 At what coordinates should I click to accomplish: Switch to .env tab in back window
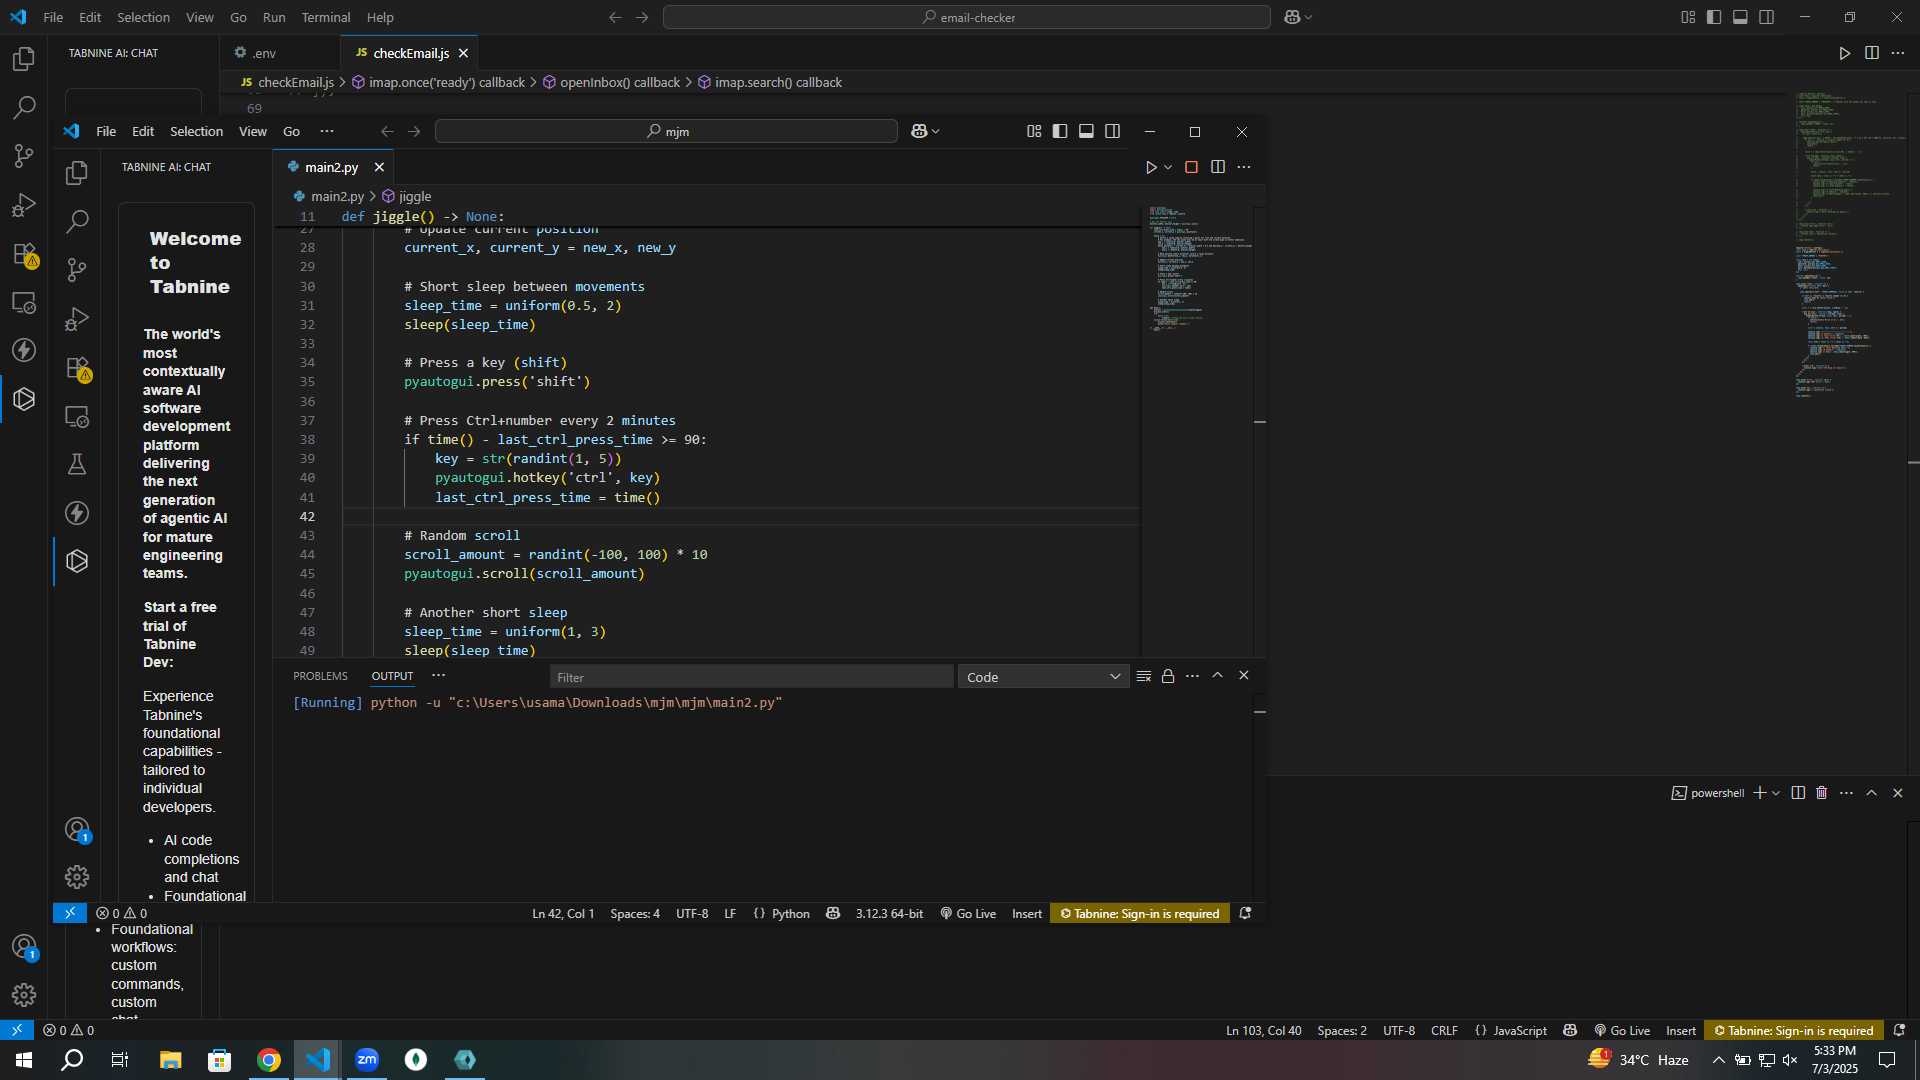[263, 53]
